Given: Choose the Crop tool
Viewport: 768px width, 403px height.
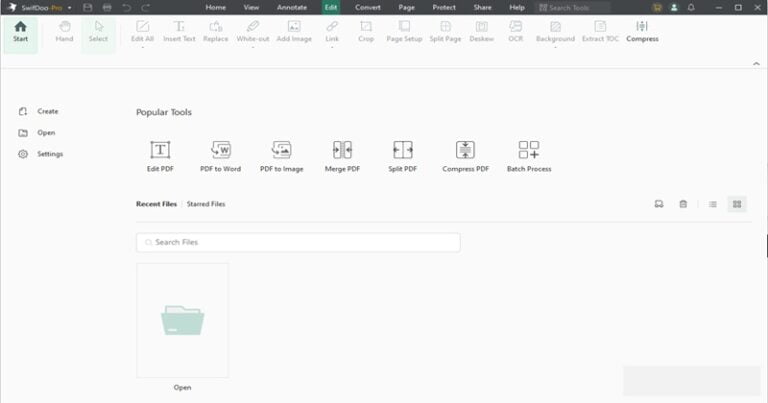Looking at the screenshot, I should click(x=366, y=31).
